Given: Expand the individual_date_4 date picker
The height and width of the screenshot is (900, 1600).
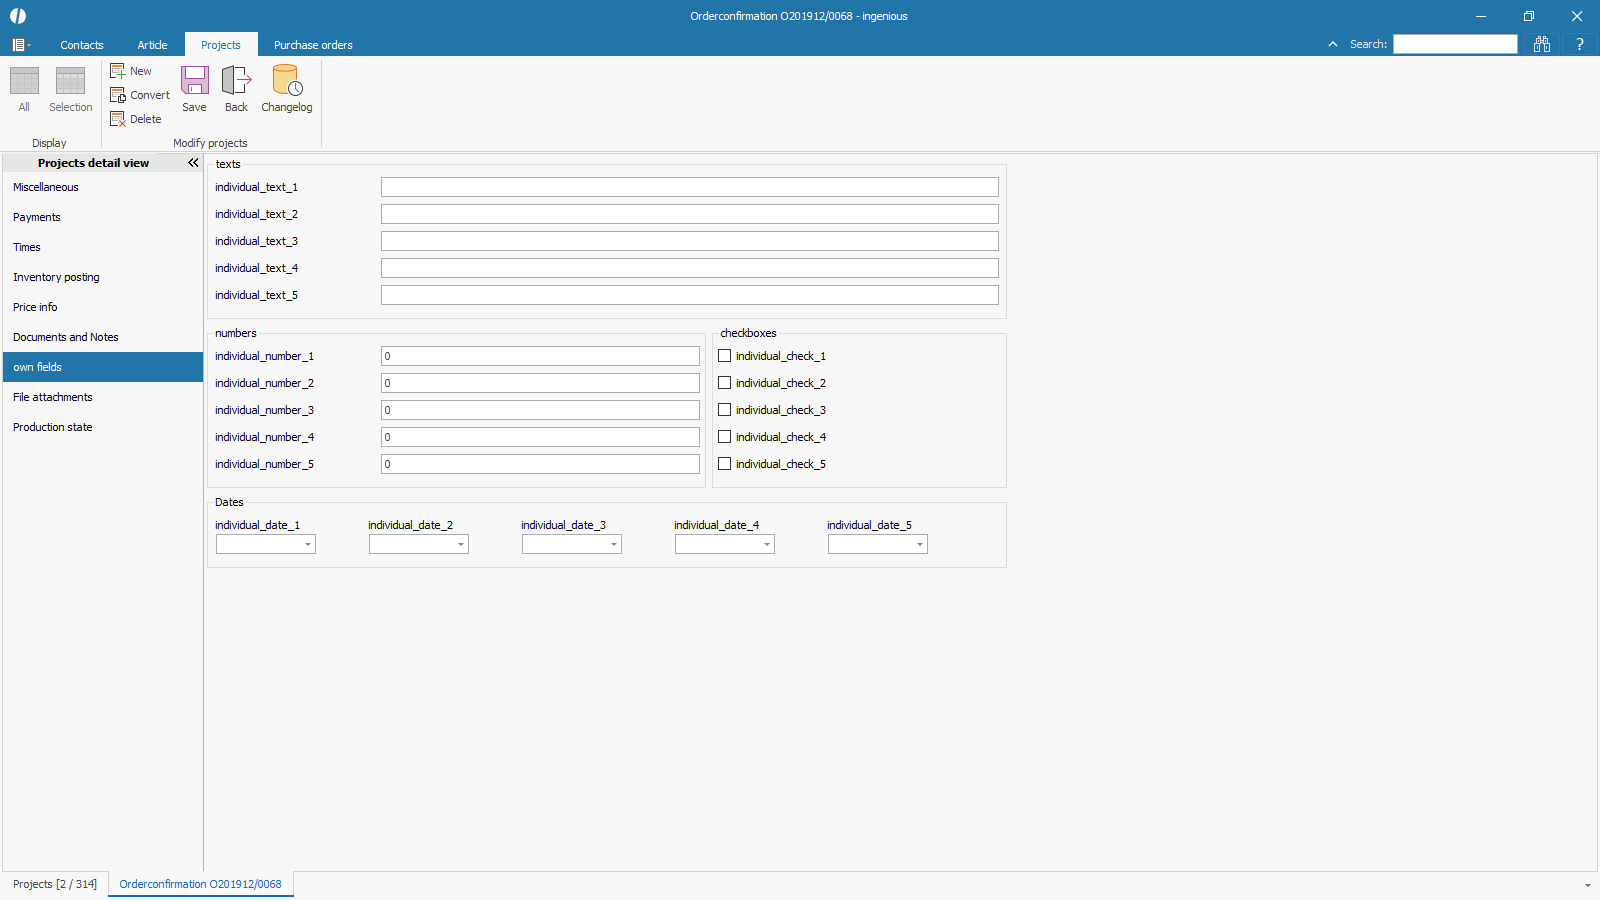Looking at the screenshot, I should 767,545.
